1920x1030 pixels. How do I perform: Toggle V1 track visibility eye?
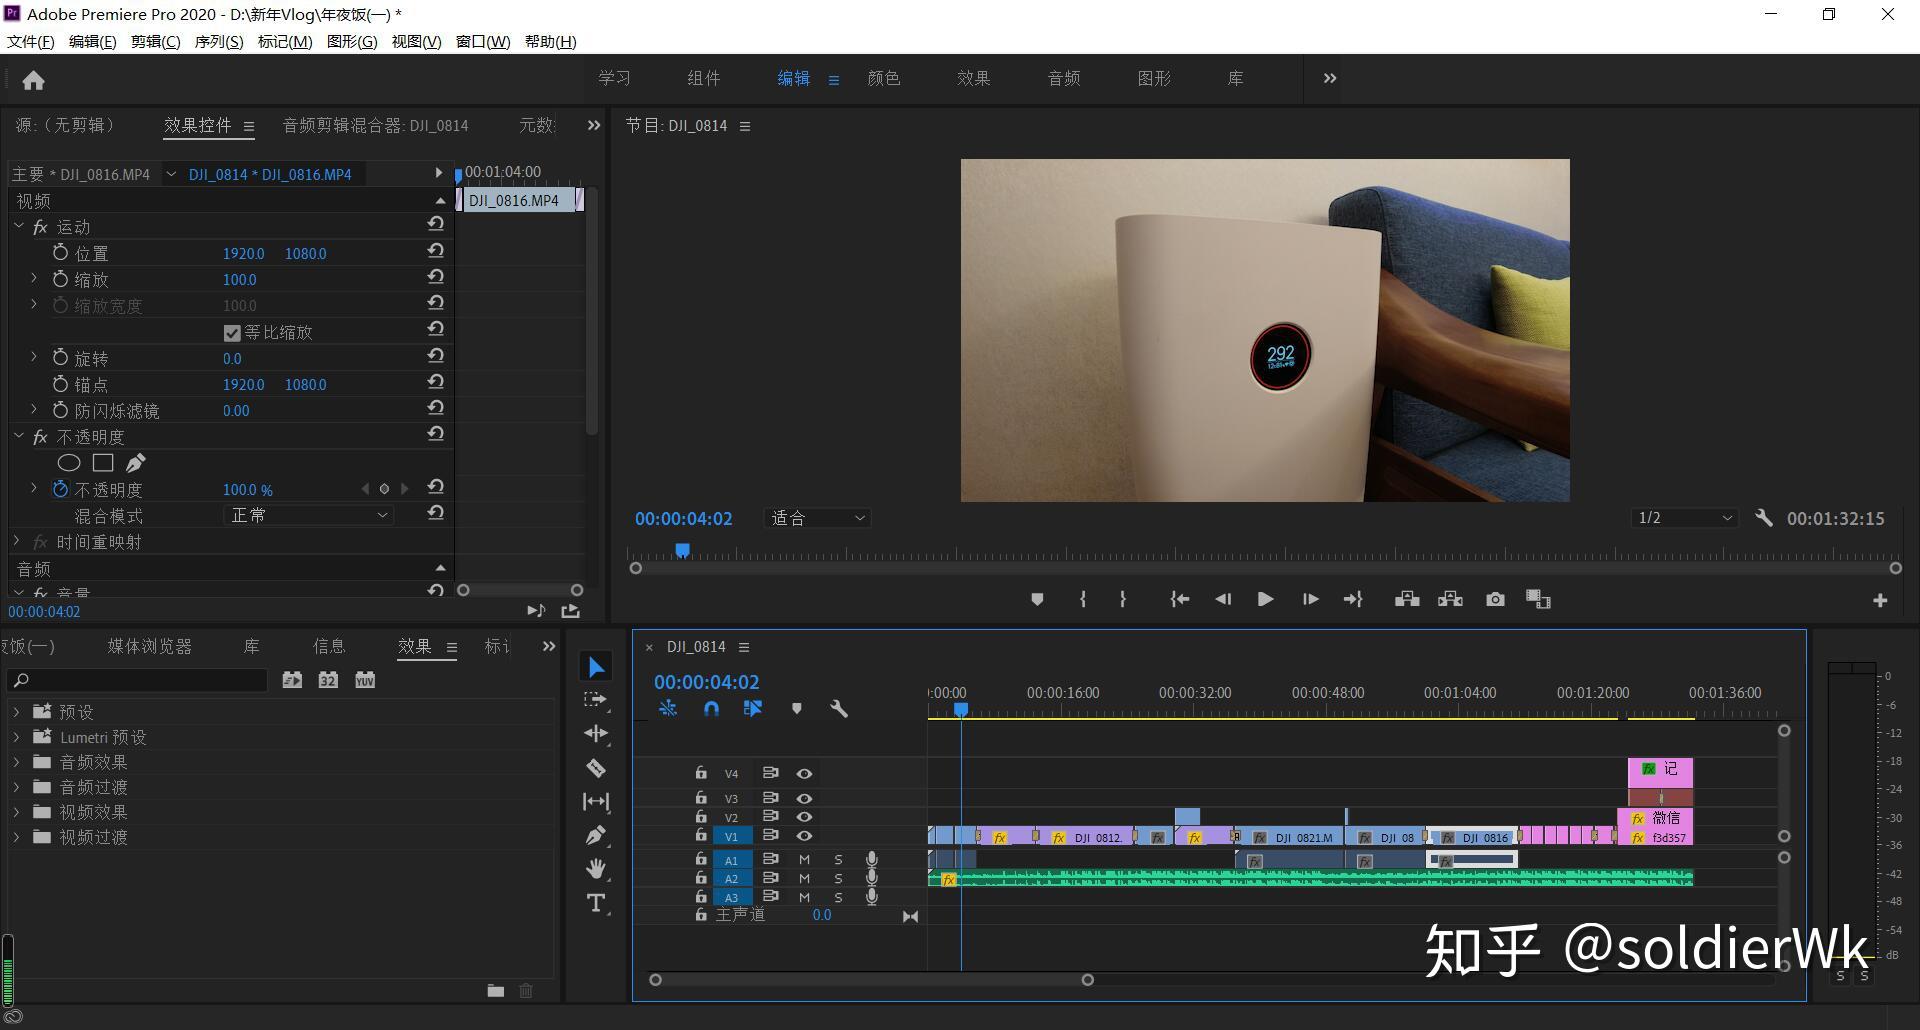pos(803,835)
